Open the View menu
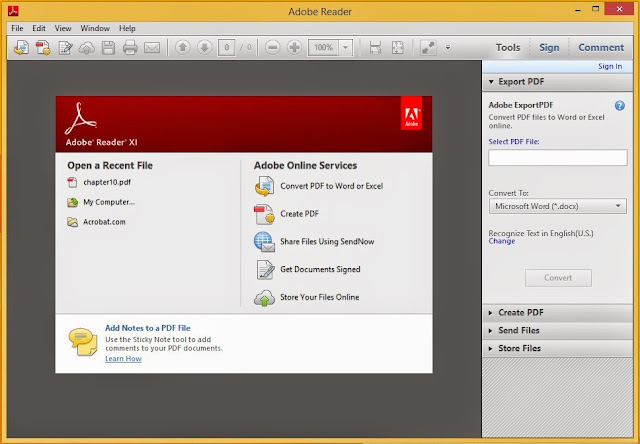 [x=63, y=28]
